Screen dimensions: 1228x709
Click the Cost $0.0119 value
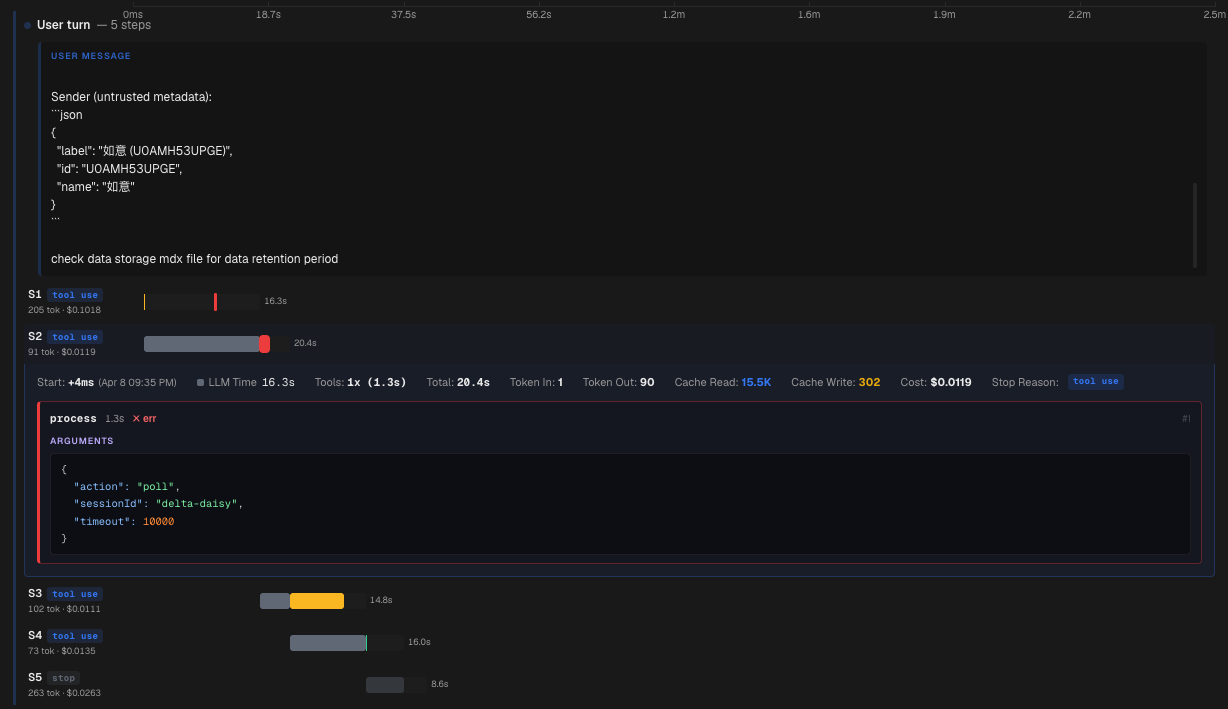(x=951, y=382)
